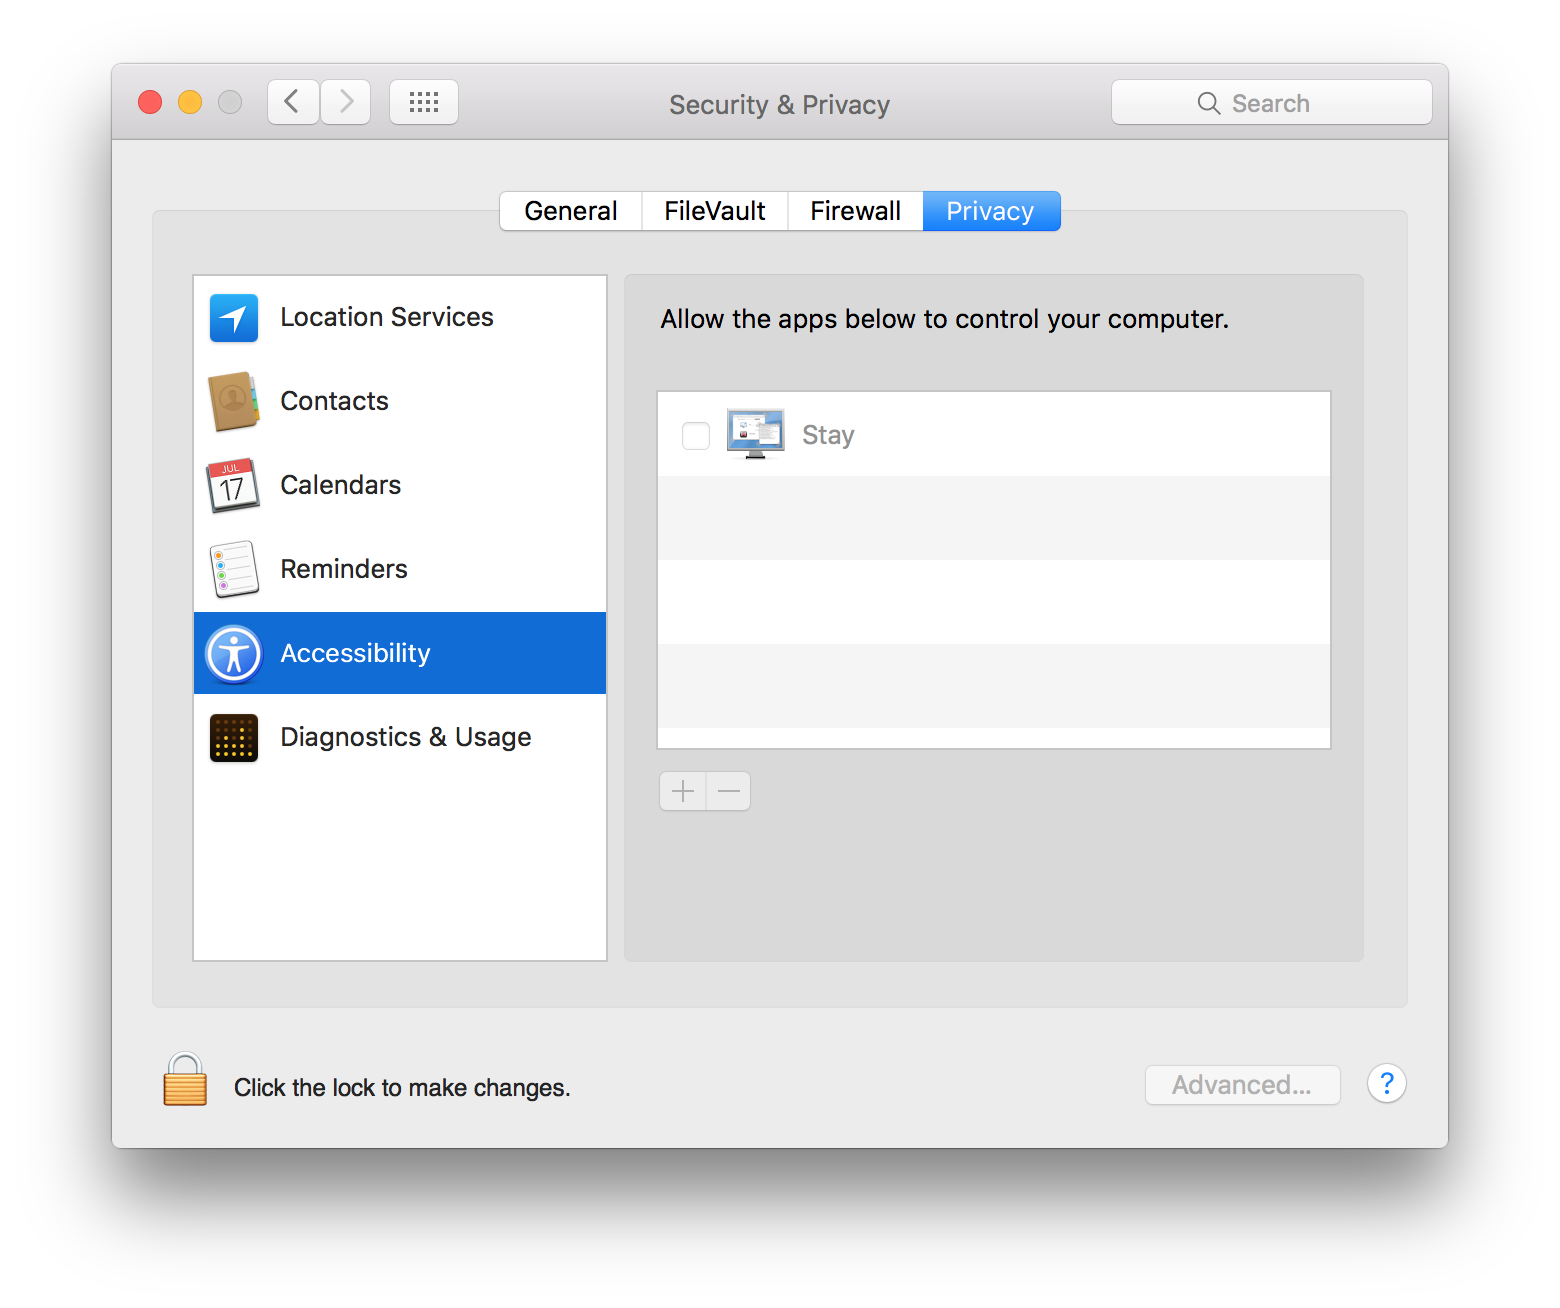Add an app with the plus button
1560x1308 pixels.
(683, 791)
